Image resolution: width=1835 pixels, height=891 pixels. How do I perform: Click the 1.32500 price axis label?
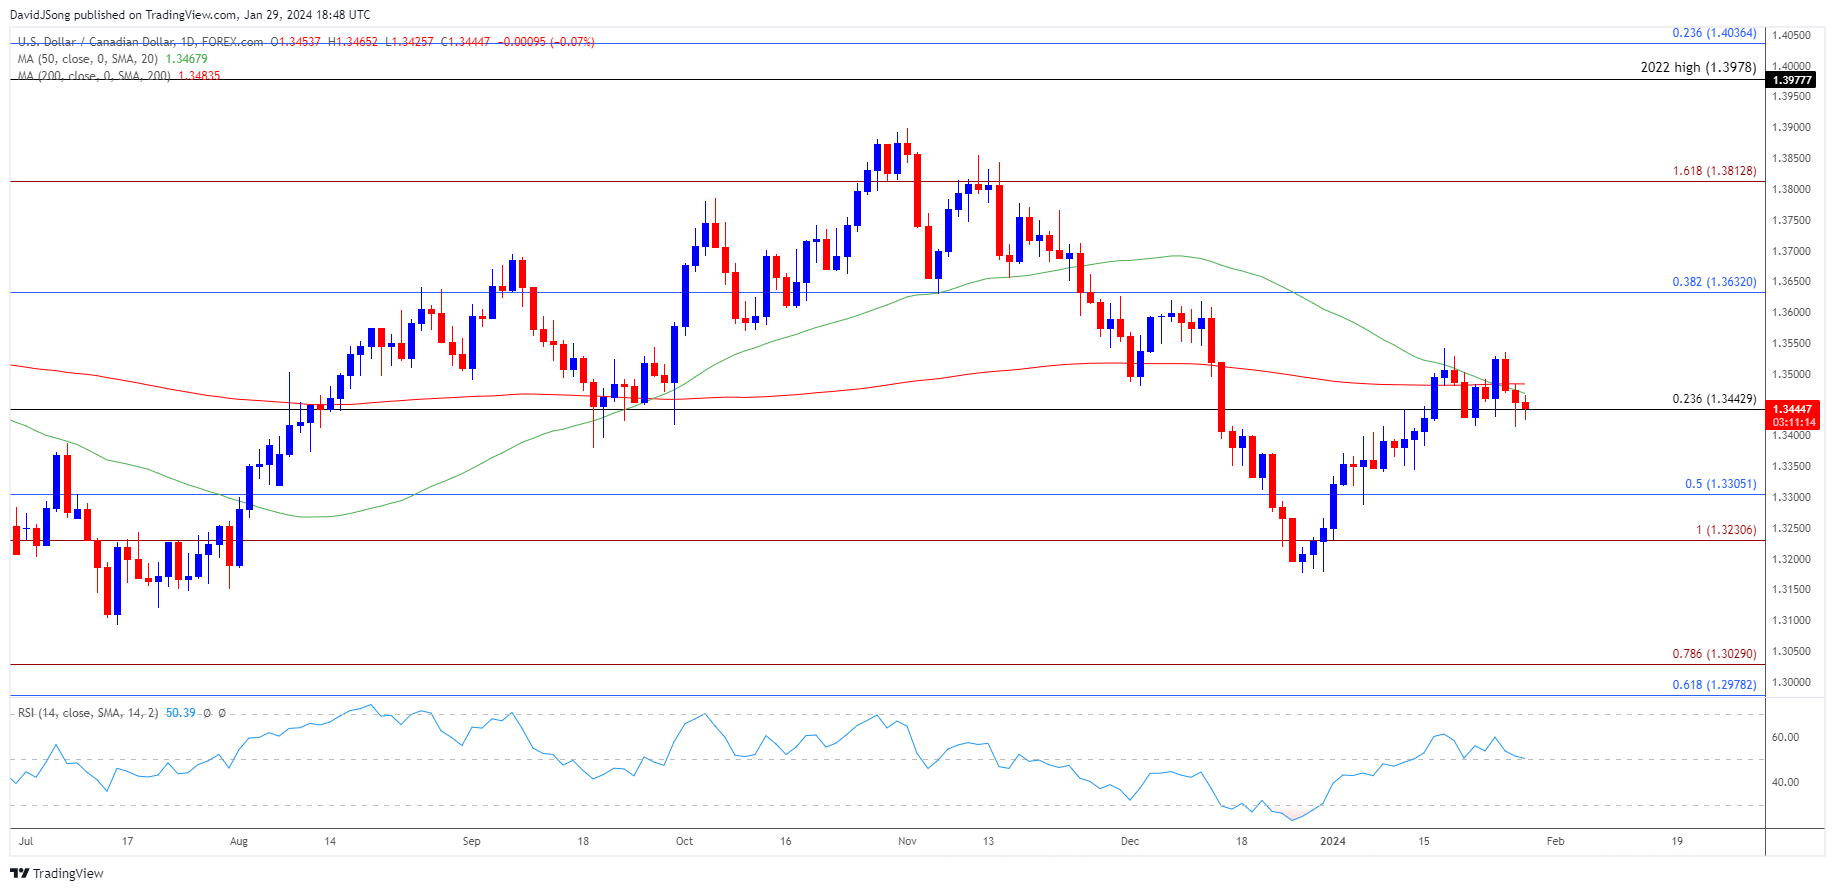pos(1791,528)
